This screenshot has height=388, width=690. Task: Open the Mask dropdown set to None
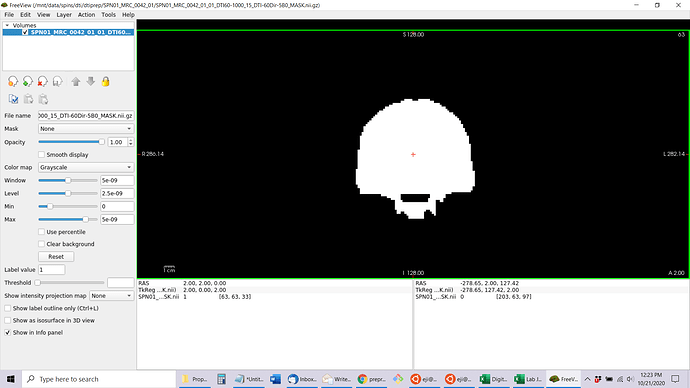click(x=86, y=129)
